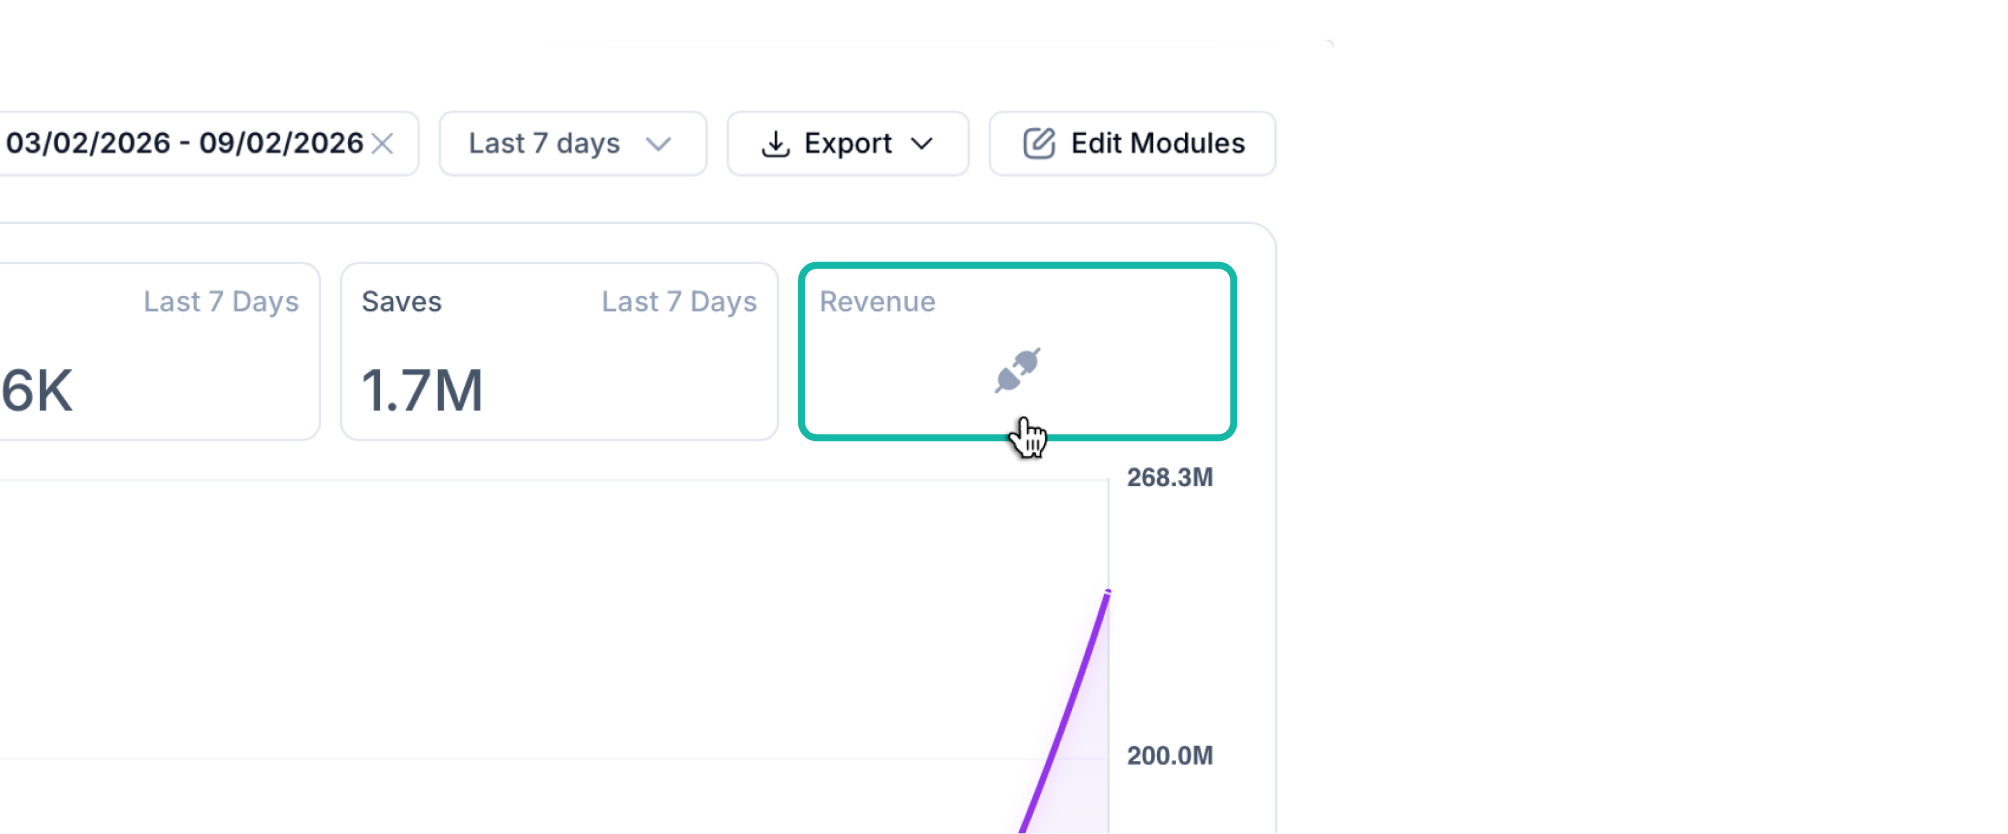This screenshot has width=2008, height=834.
Task: Select the Saves card title
Action: coord(401,302)
